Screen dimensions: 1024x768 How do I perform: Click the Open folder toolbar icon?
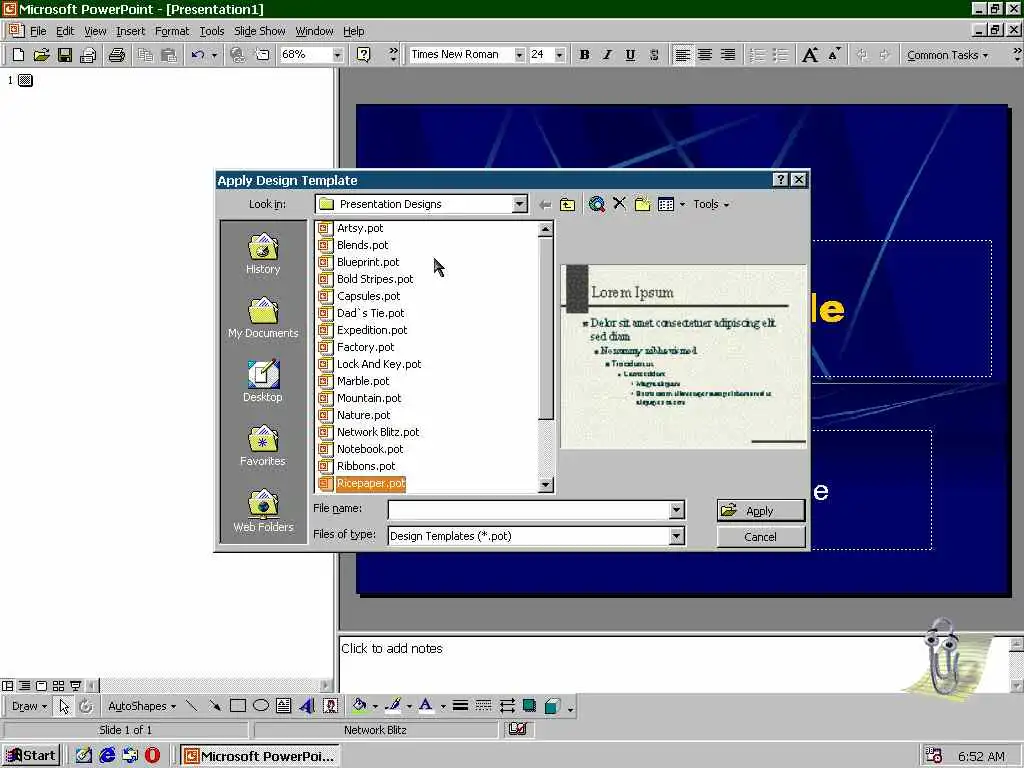pyautogui.click(x=41, y=55)
